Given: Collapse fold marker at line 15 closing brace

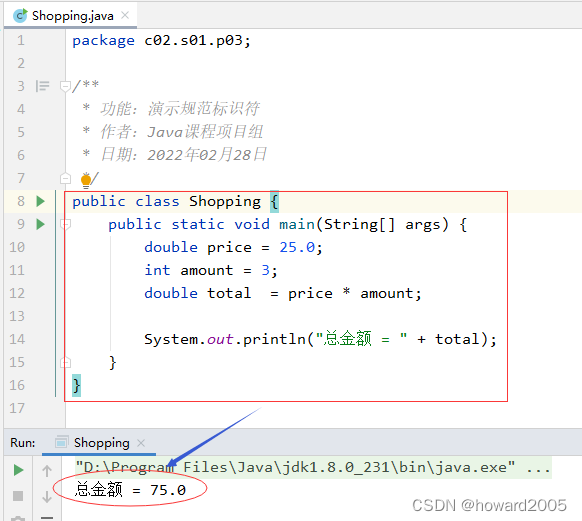Looking at the screenshot, I should click(65, 362).
